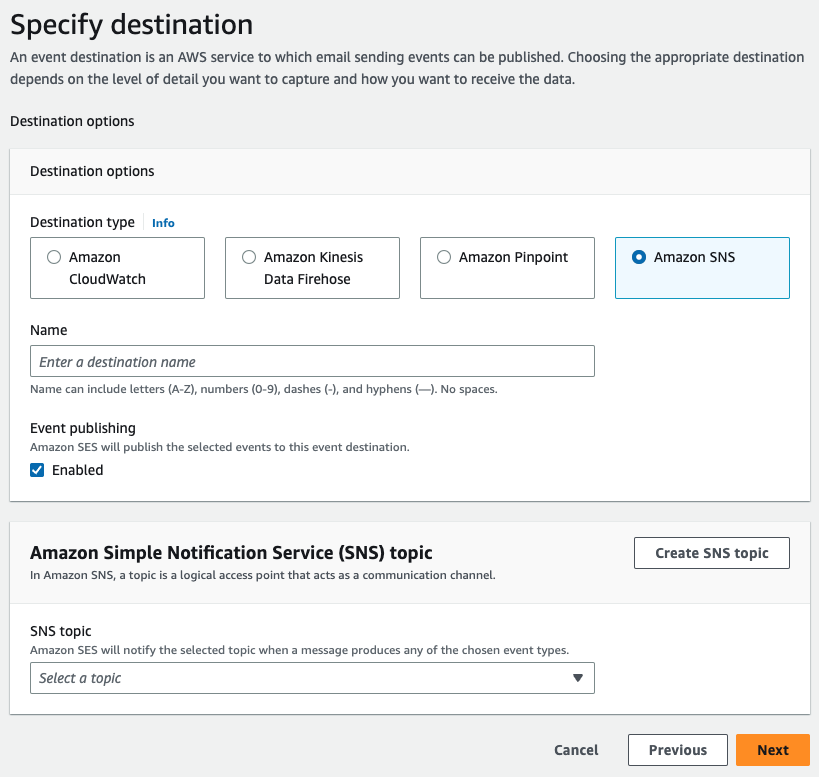This screenshot has width=819, height=777.
Task: Click the Destination type label
Action: point(82,222)
